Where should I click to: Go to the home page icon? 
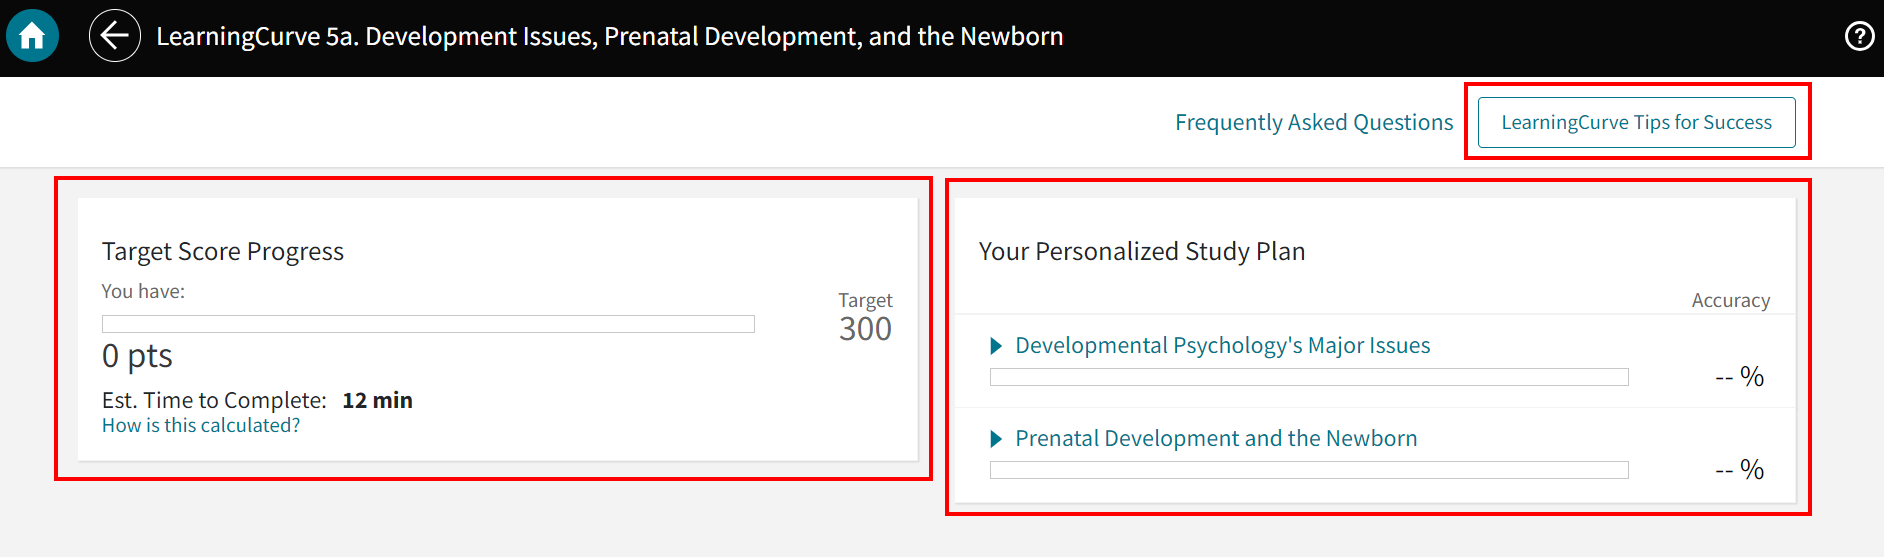32,36
